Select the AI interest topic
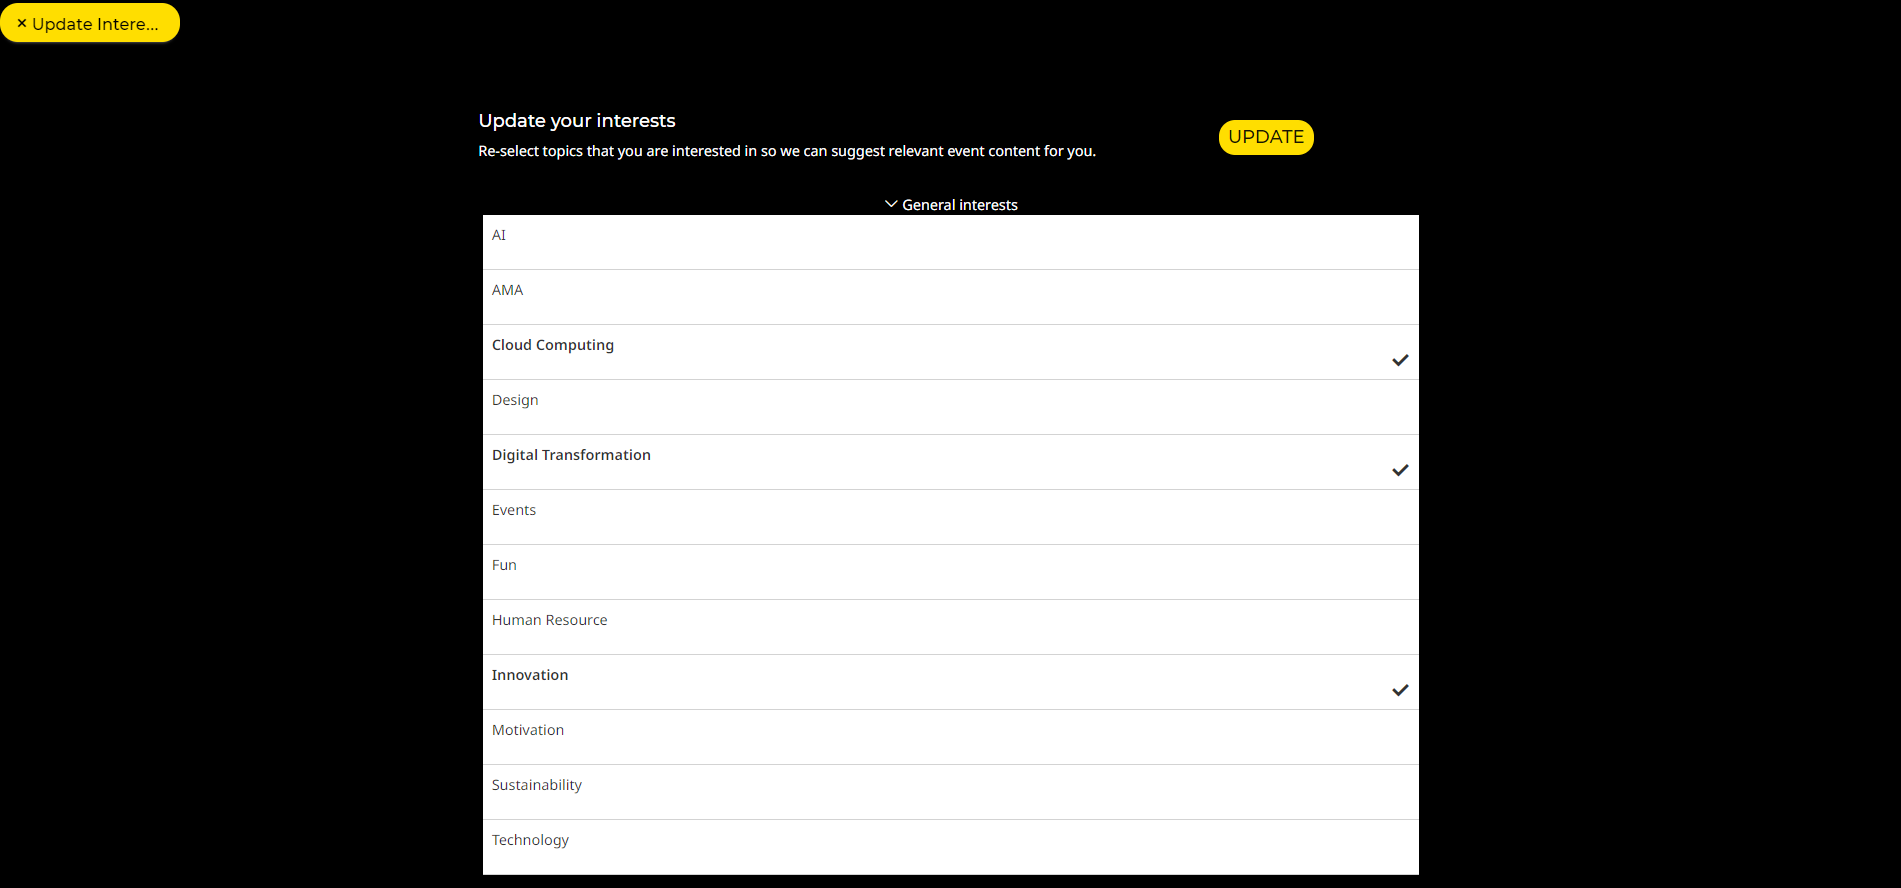 pyautogui.click(x=499, y=235)
